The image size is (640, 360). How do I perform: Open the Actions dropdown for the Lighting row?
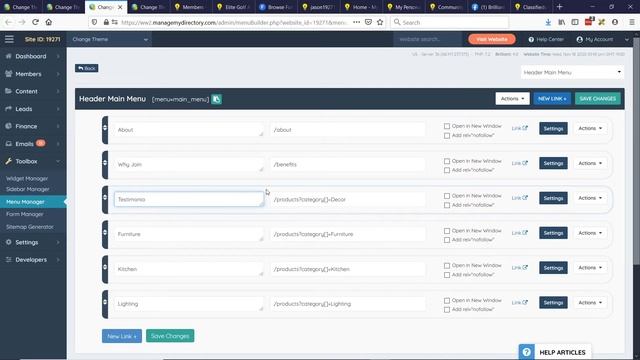(x=590, y=302)
